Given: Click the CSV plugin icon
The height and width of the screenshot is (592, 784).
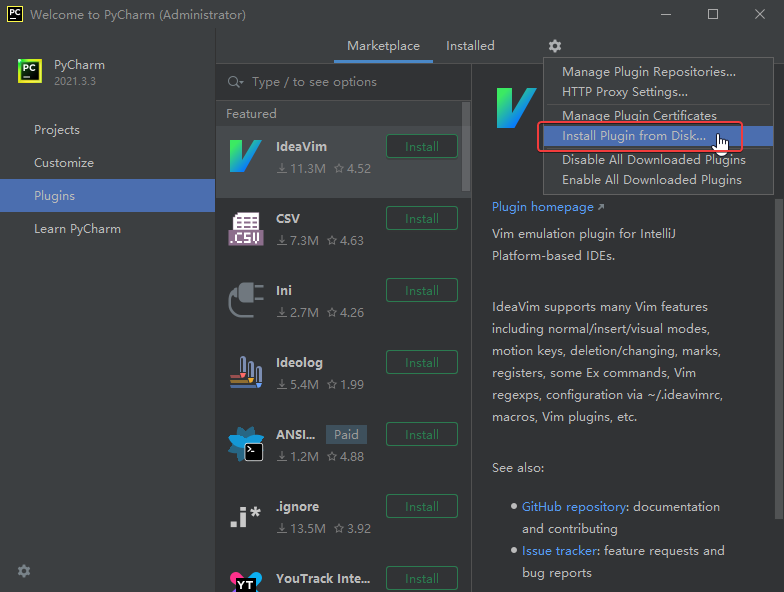Looking at the screenshot, I should (x=246, y=228).
